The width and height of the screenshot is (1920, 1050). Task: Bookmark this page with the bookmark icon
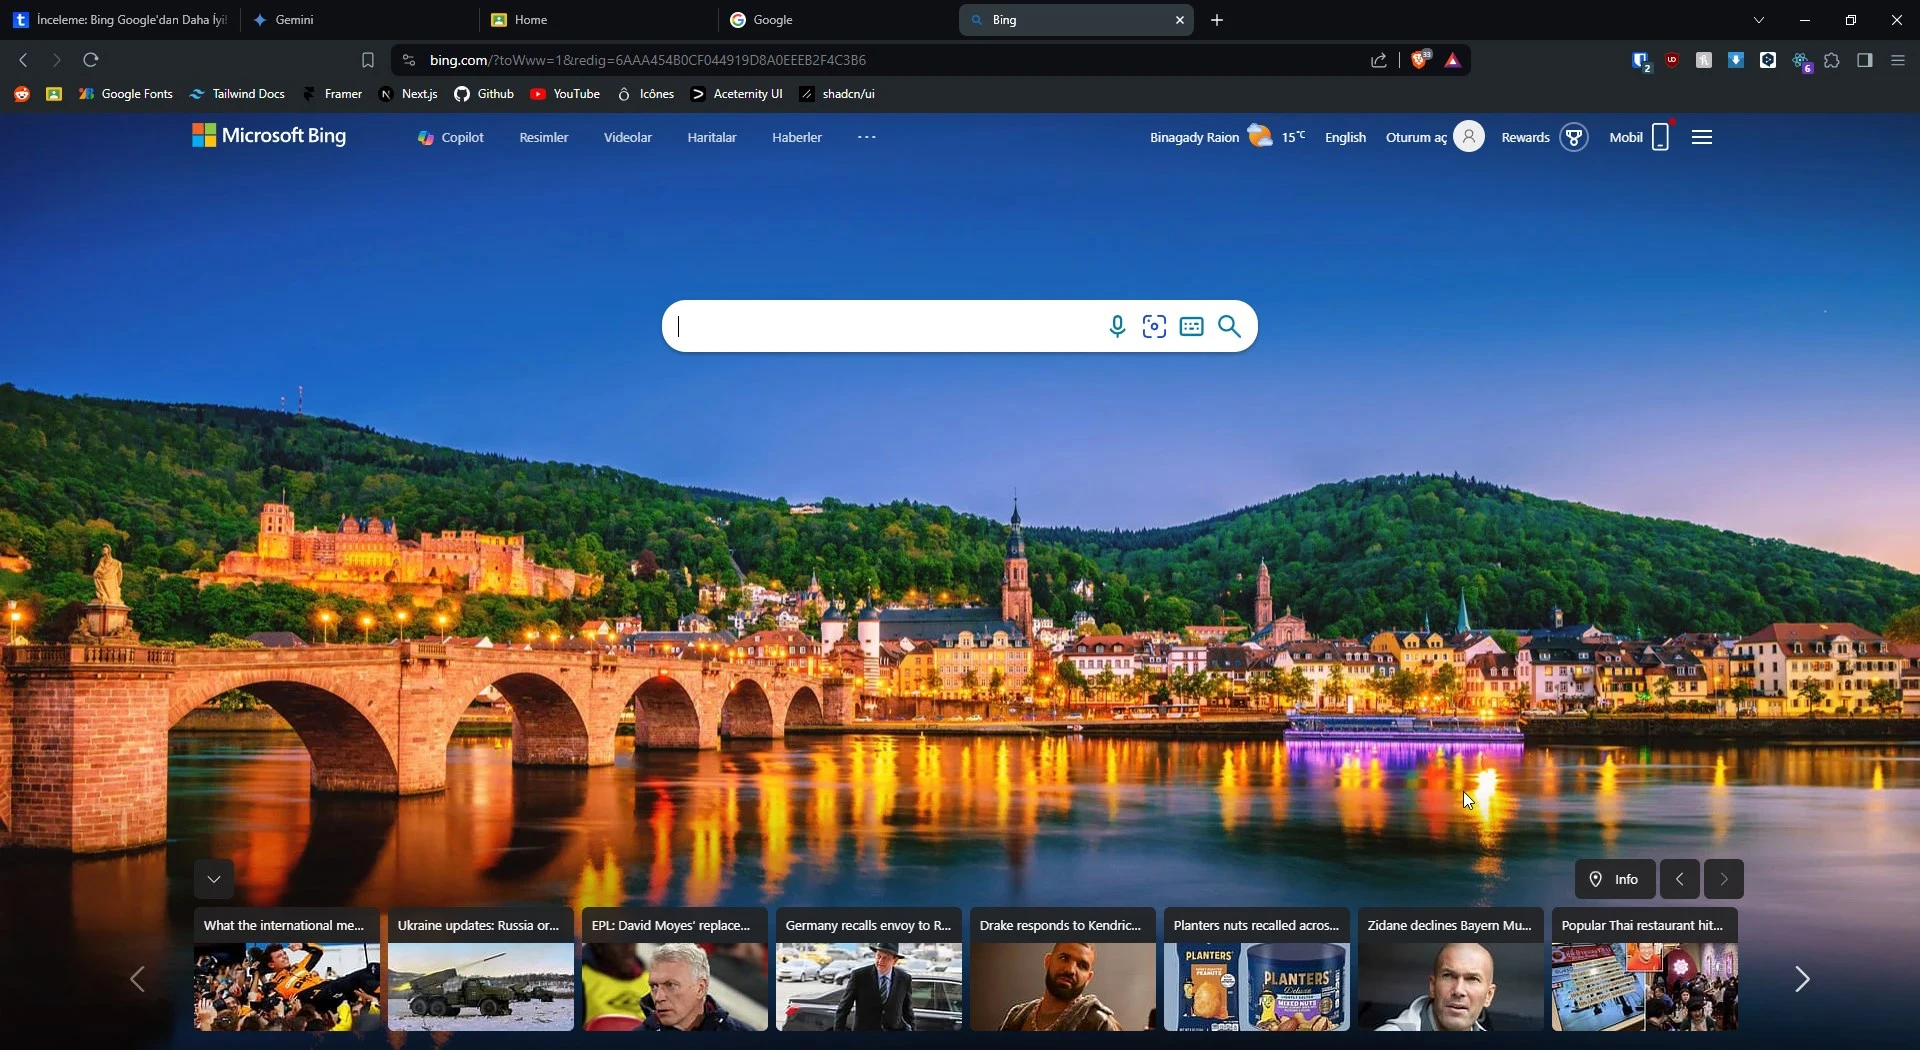(x=368, y=61)
